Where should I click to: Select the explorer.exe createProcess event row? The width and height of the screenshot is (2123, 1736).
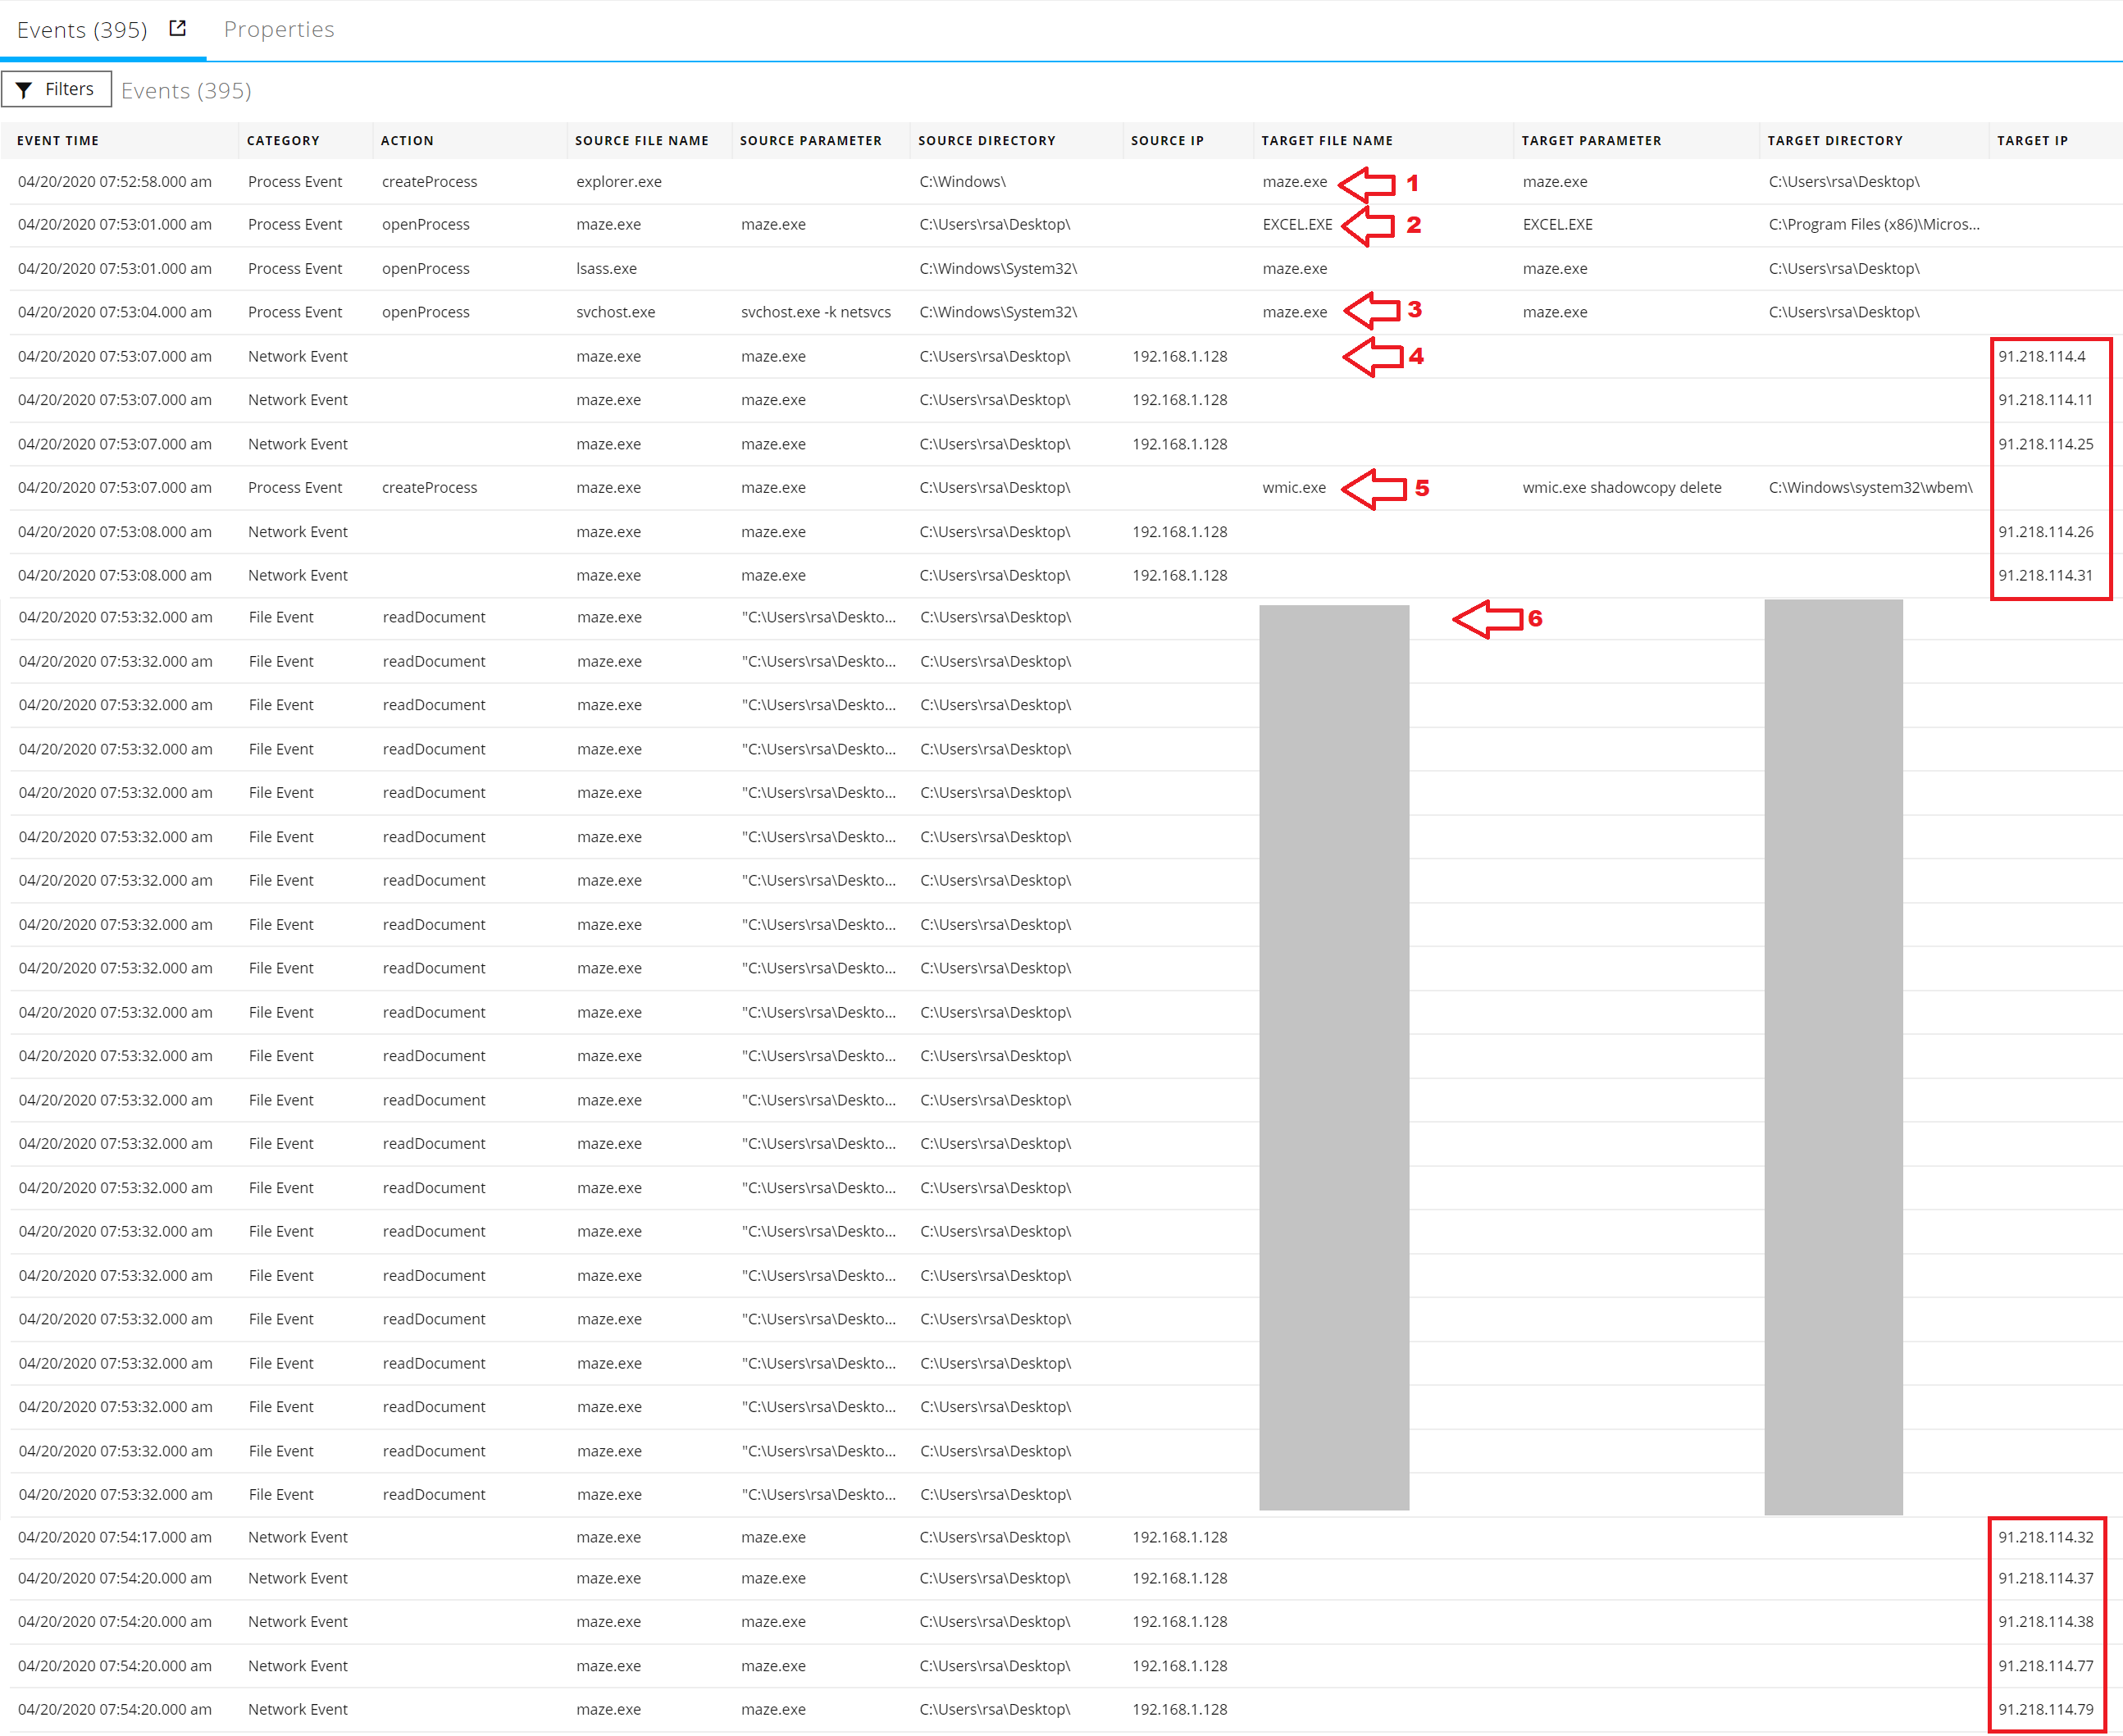coord(618,182)
